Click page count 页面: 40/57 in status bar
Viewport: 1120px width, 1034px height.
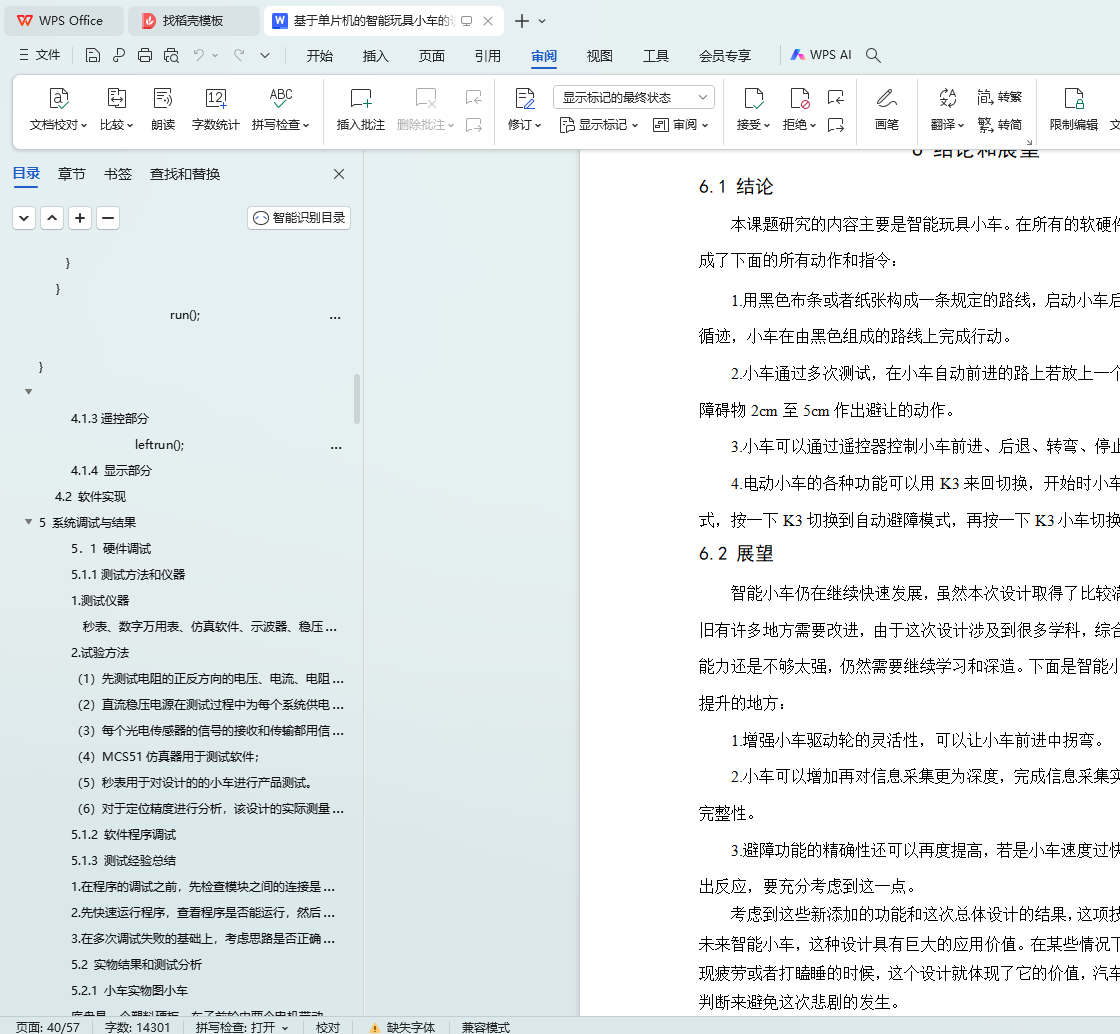pos(49,1028)
